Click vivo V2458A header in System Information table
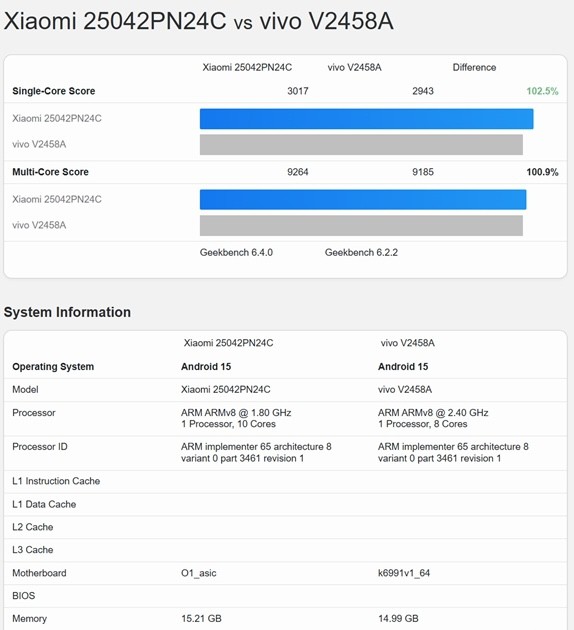Viewport: 574px width, 630px height. 407,343
